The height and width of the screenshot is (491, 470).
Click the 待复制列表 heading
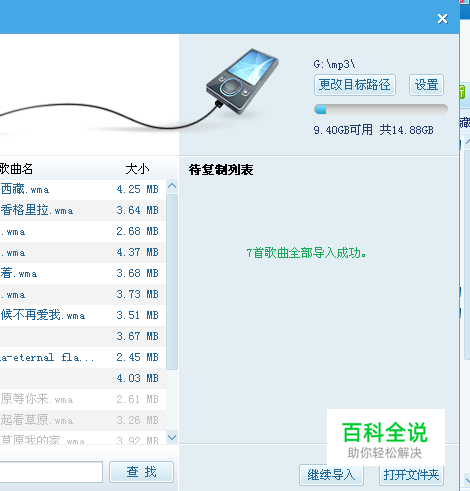click(221, 170)
